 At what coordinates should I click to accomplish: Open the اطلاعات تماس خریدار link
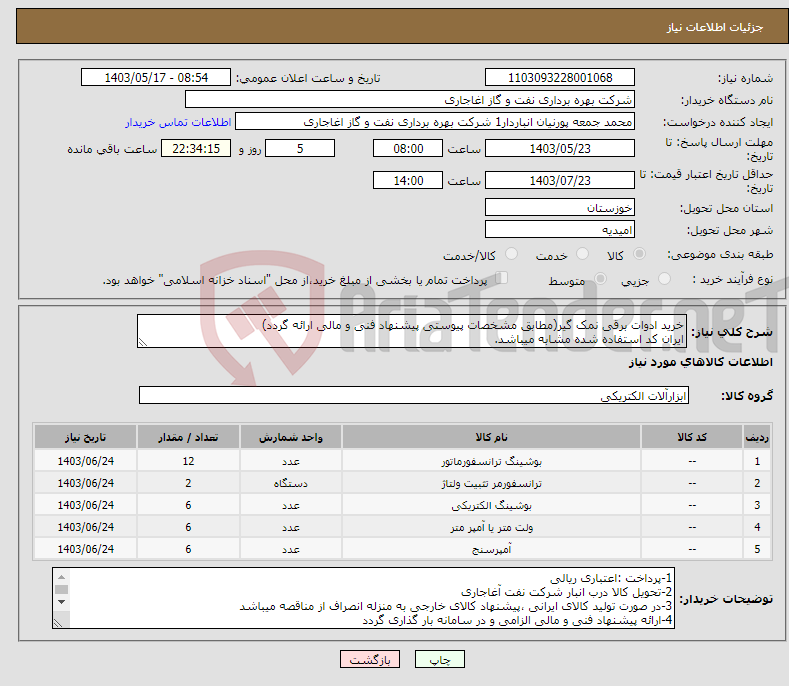(x=178, y=122)
